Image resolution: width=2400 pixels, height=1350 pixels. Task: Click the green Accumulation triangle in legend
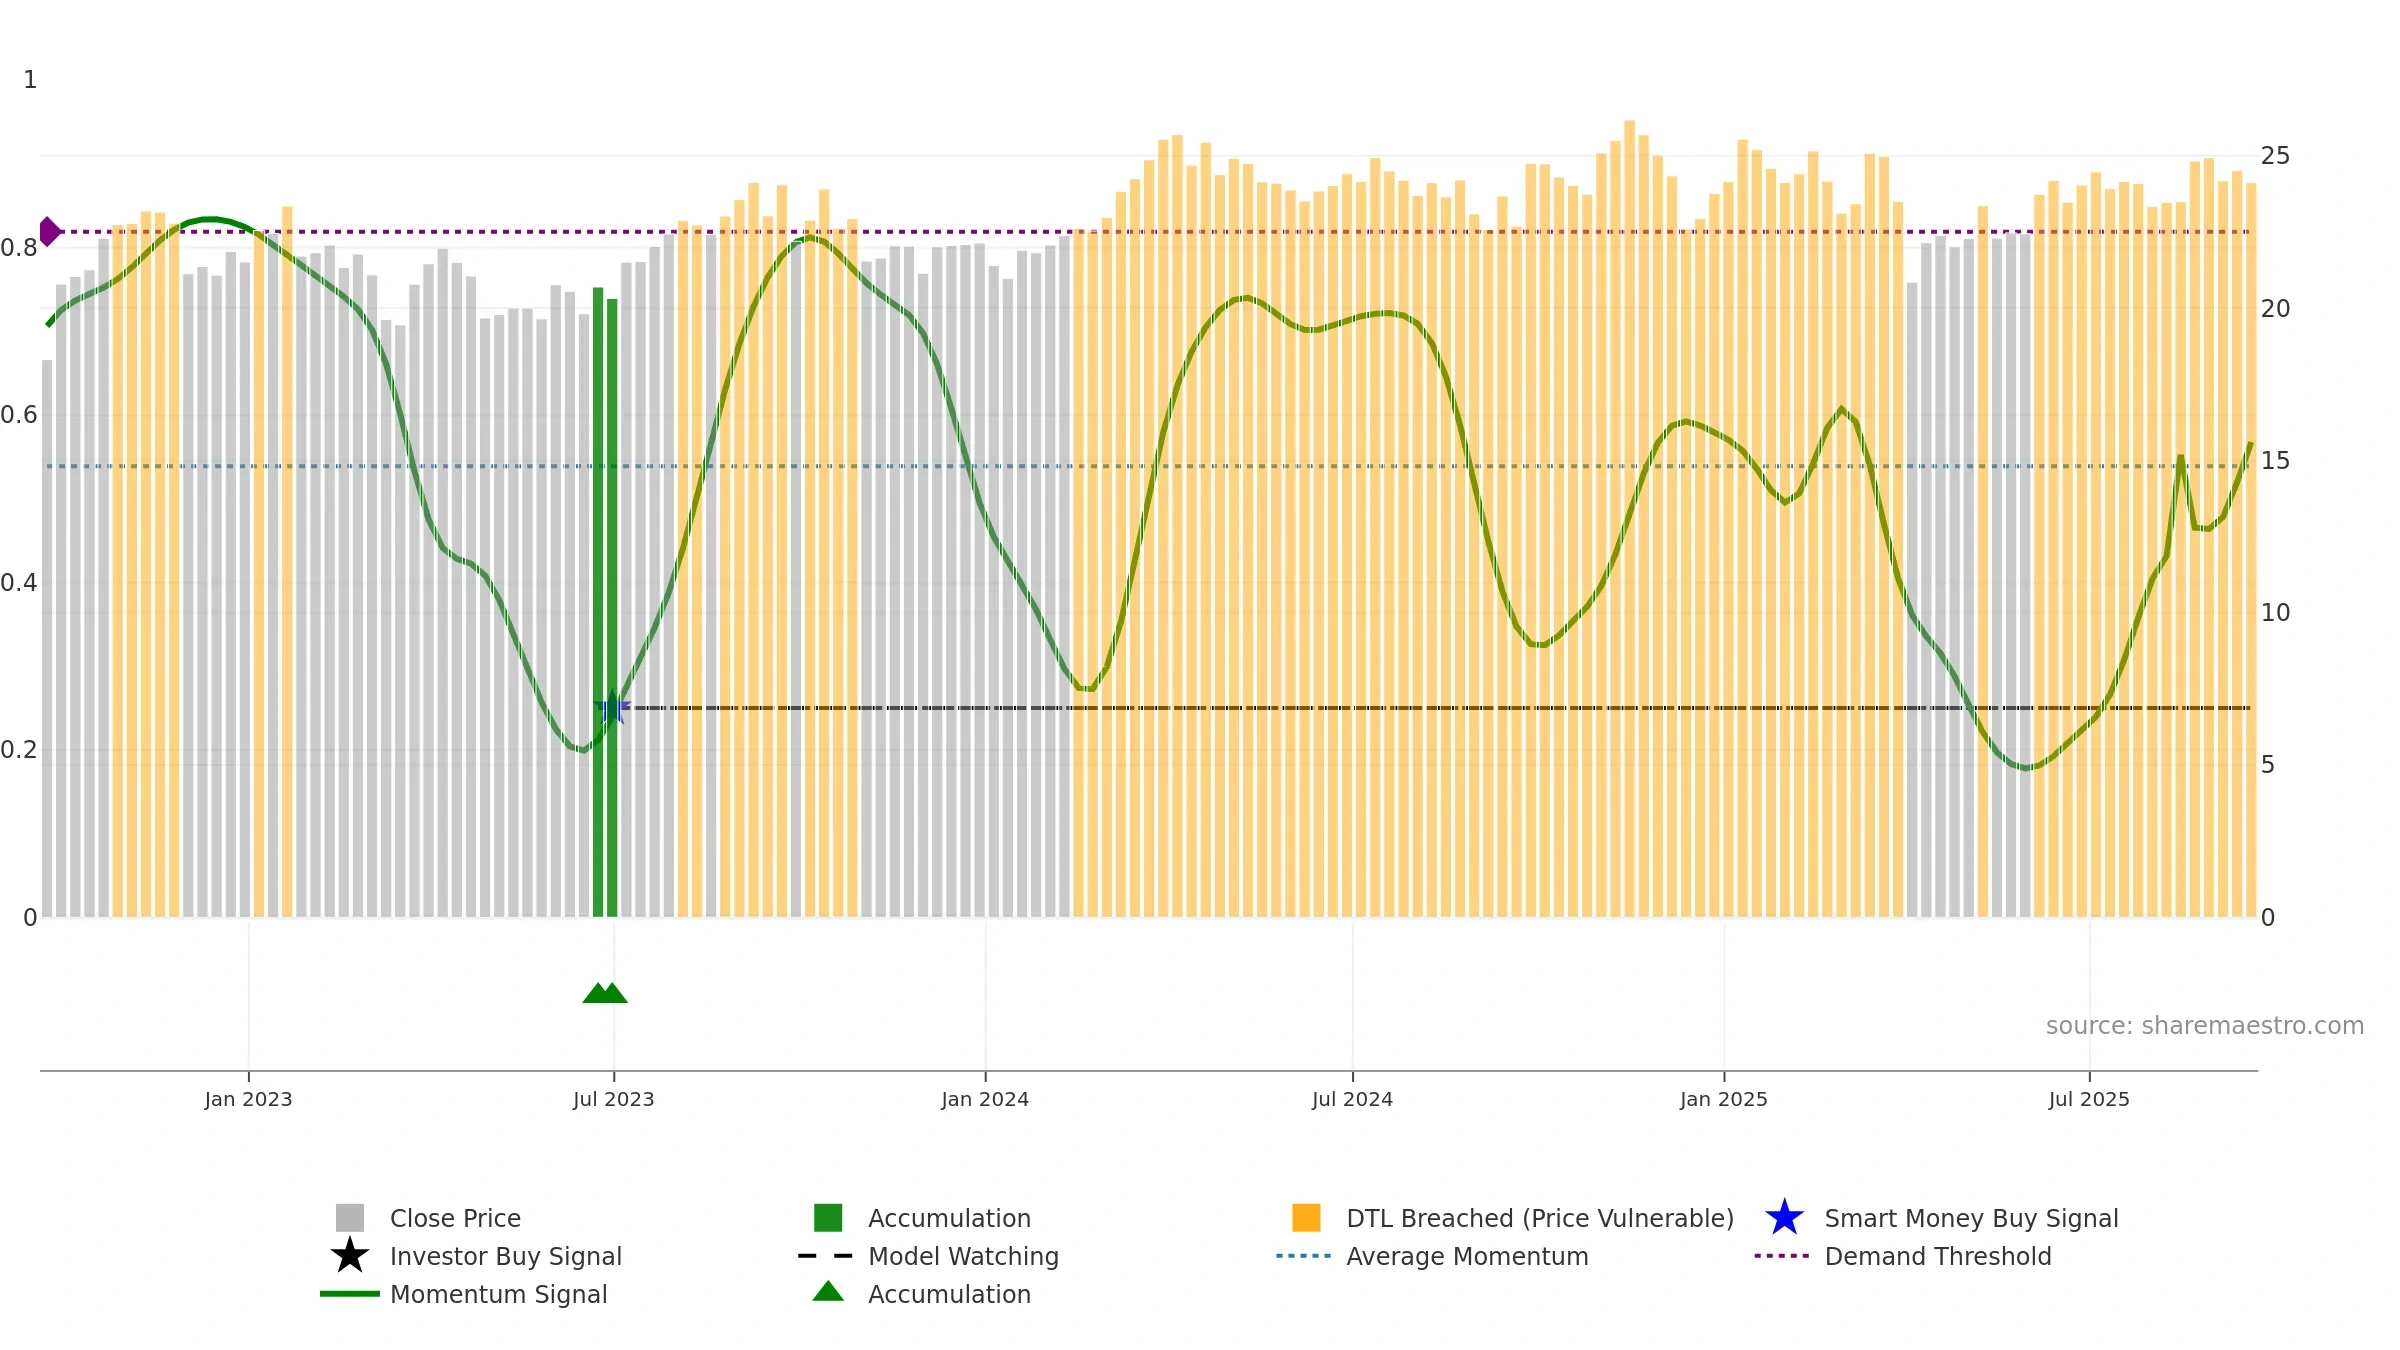828,1291
